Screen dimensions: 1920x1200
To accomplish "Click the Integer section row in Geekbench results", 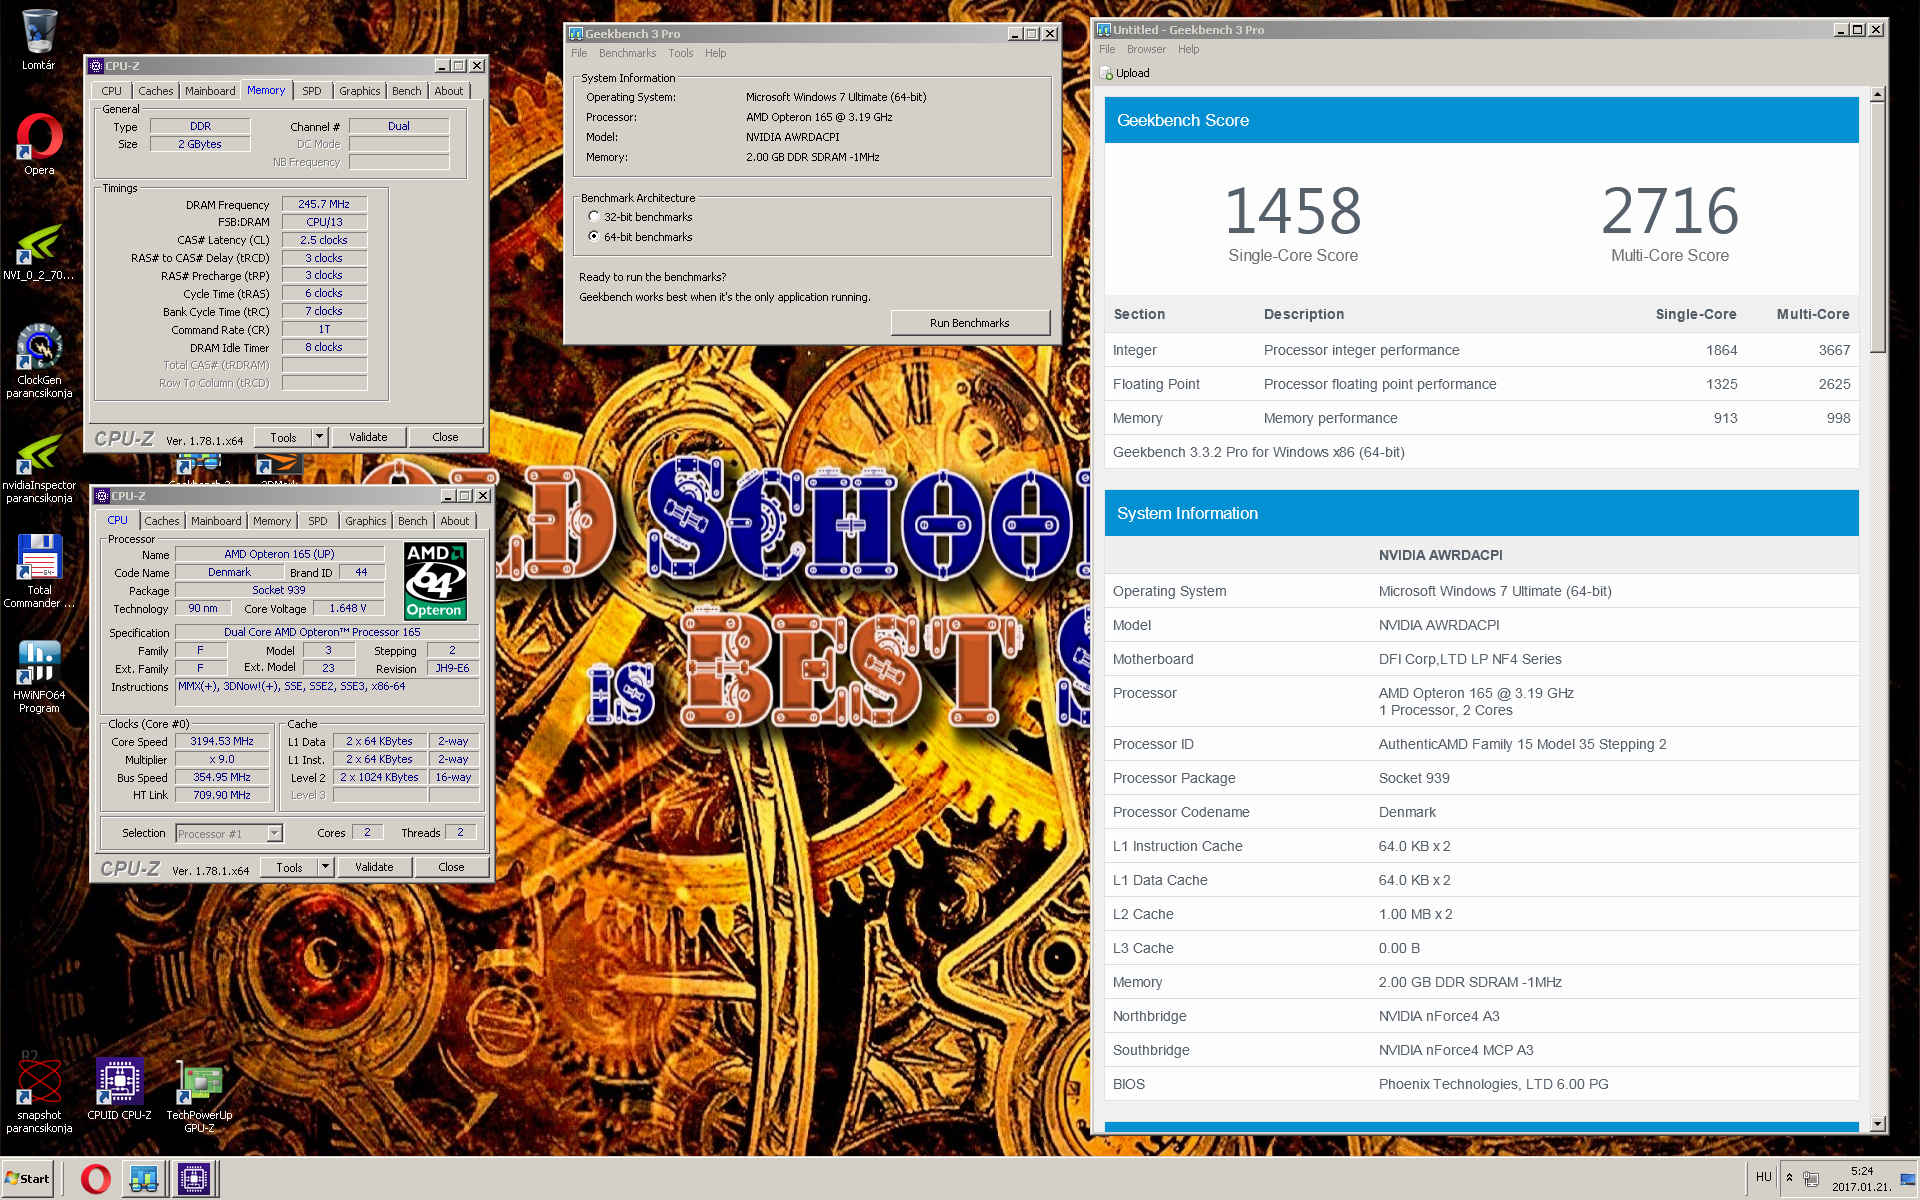I will pyautogui.click(x=1481, y=350).
